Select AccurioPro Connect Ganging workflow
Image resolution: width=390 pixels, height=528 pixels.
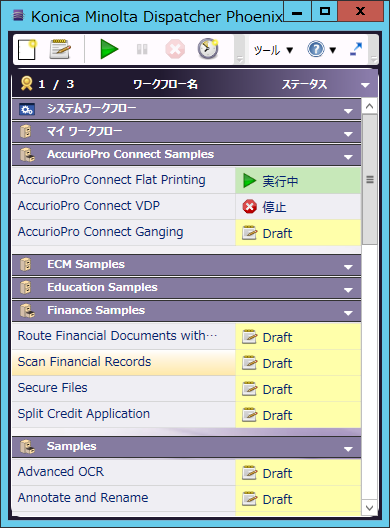[x=124, y=232]
